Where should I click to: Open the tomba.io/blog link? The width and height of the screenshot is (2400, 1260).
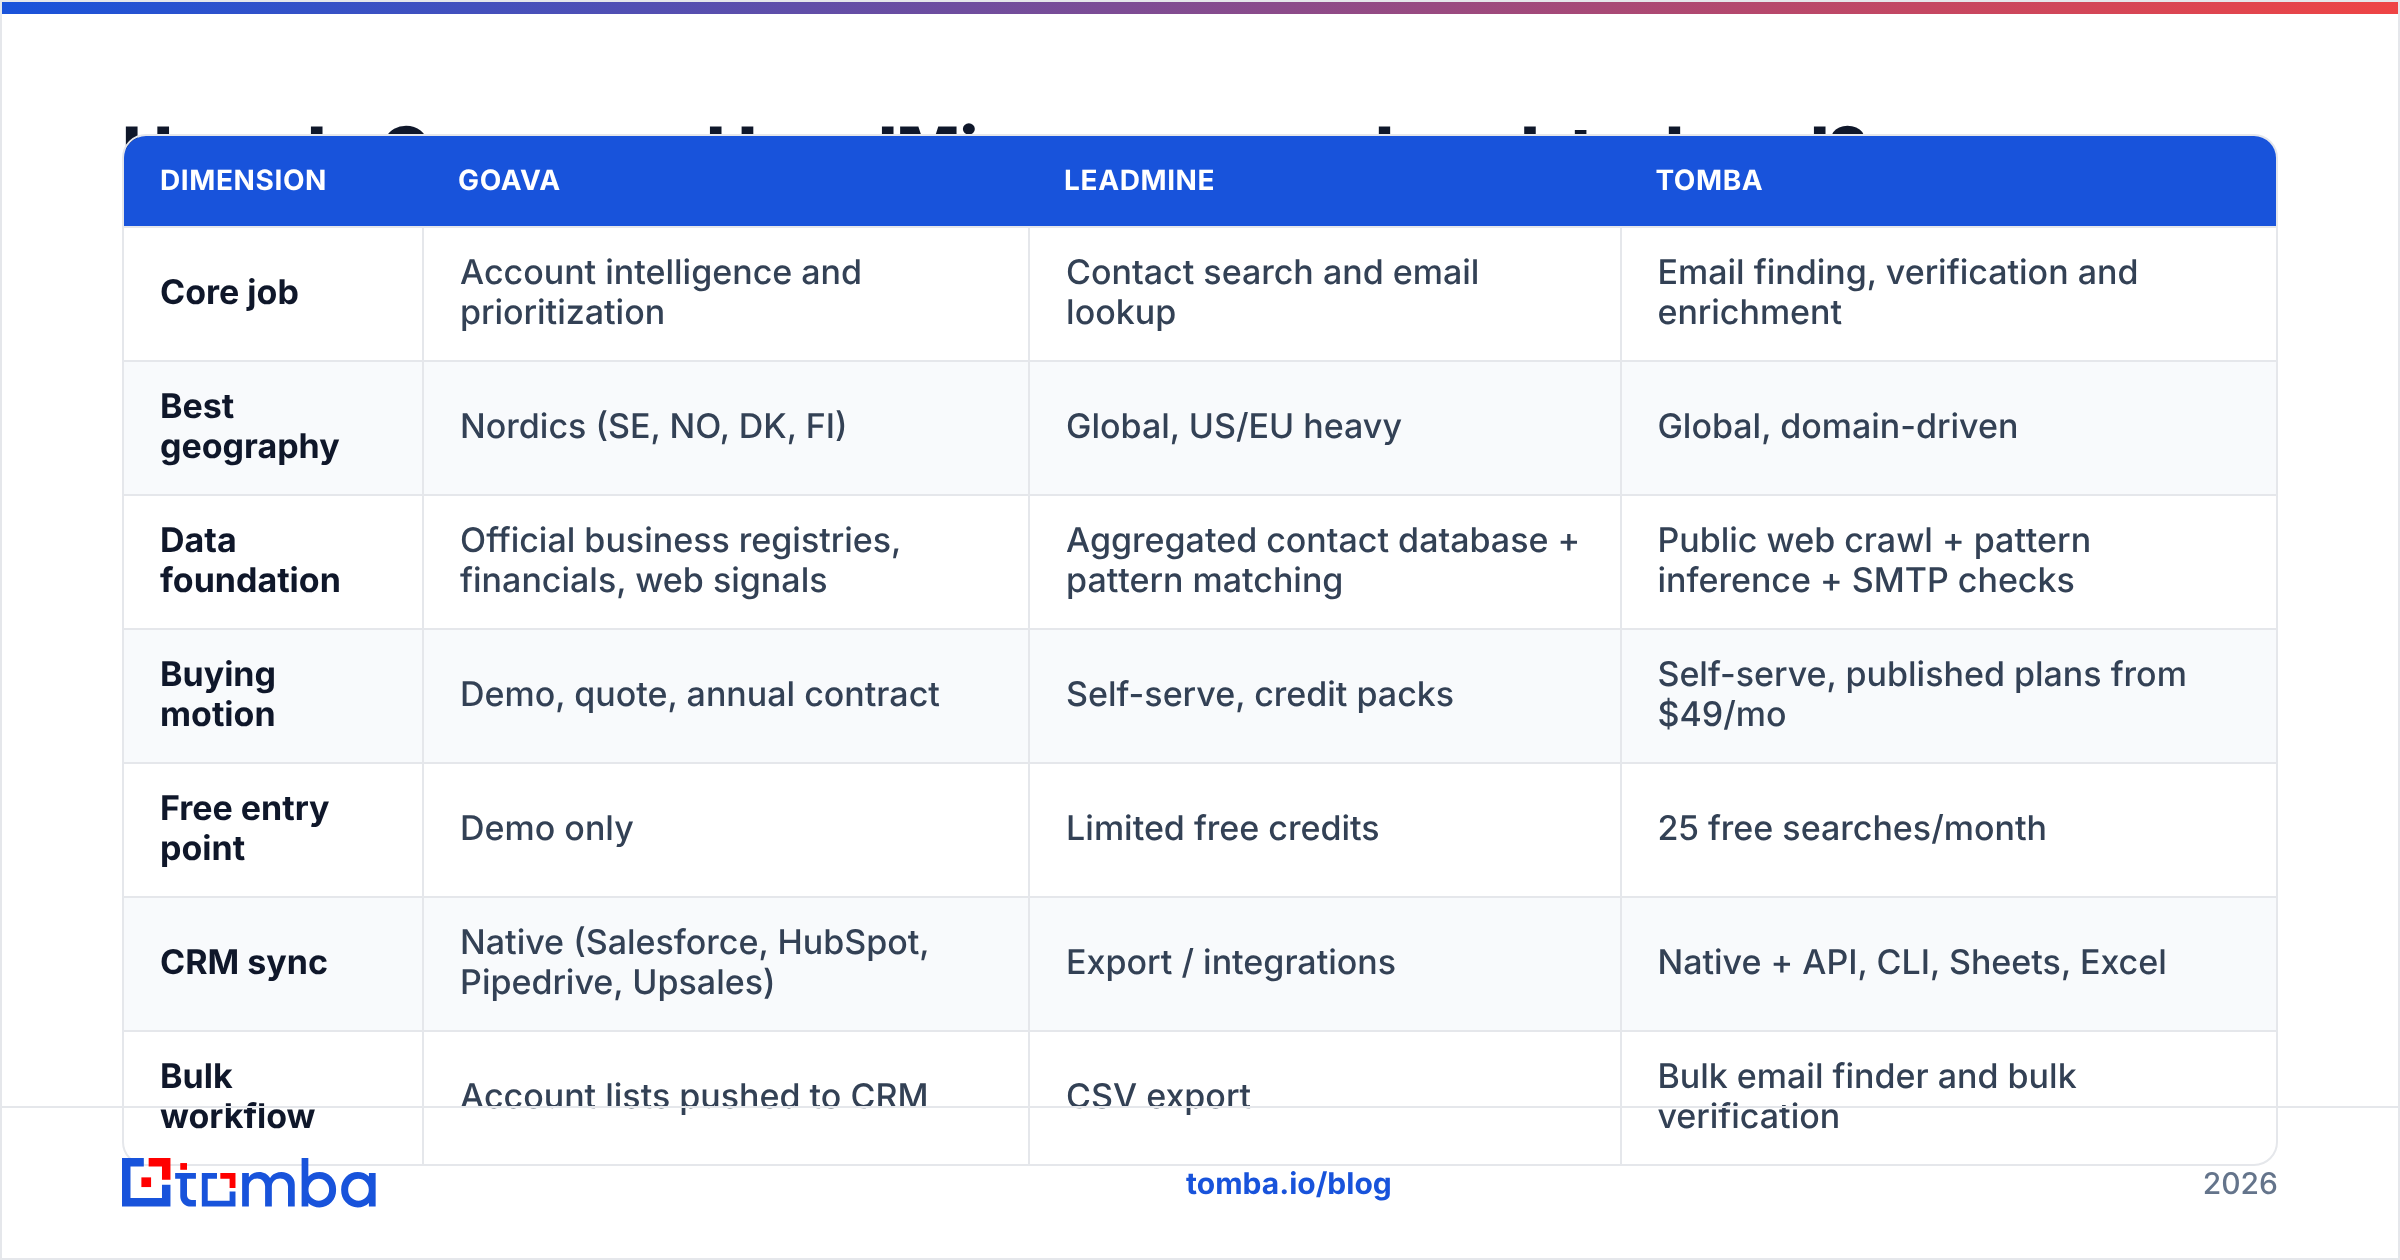point(1288,1184)
